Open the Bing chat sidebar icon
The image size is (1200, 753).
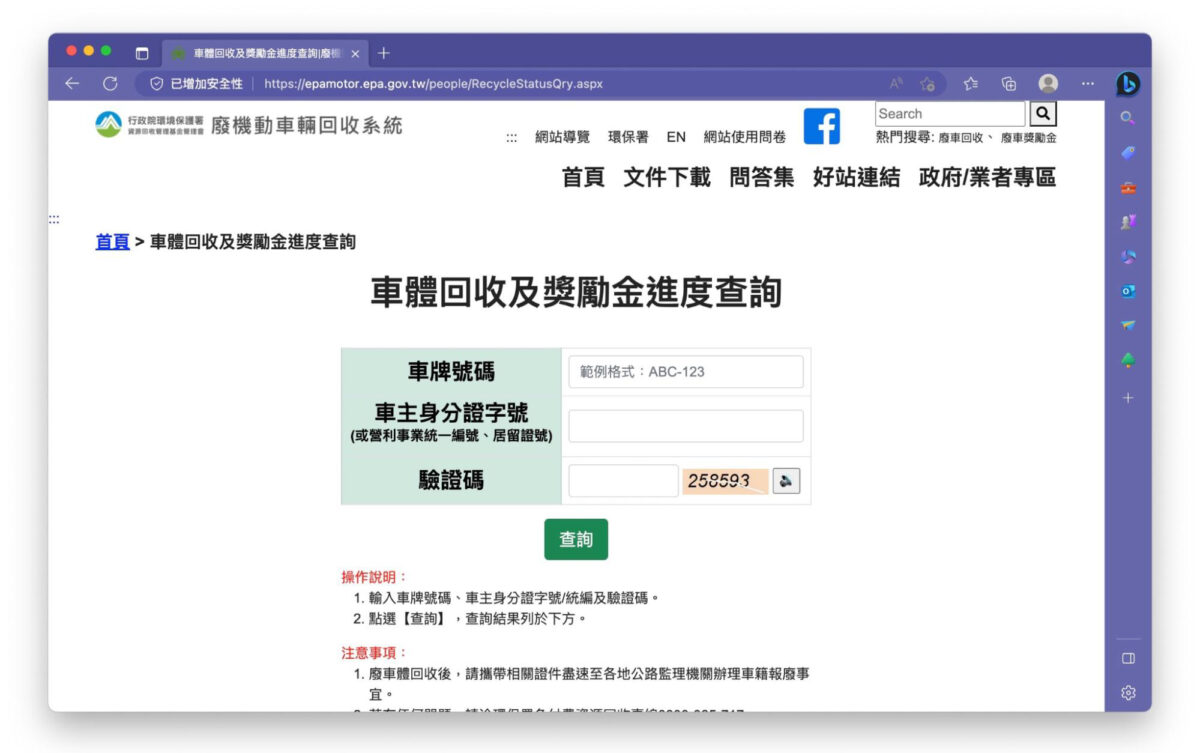[1128, 85]
